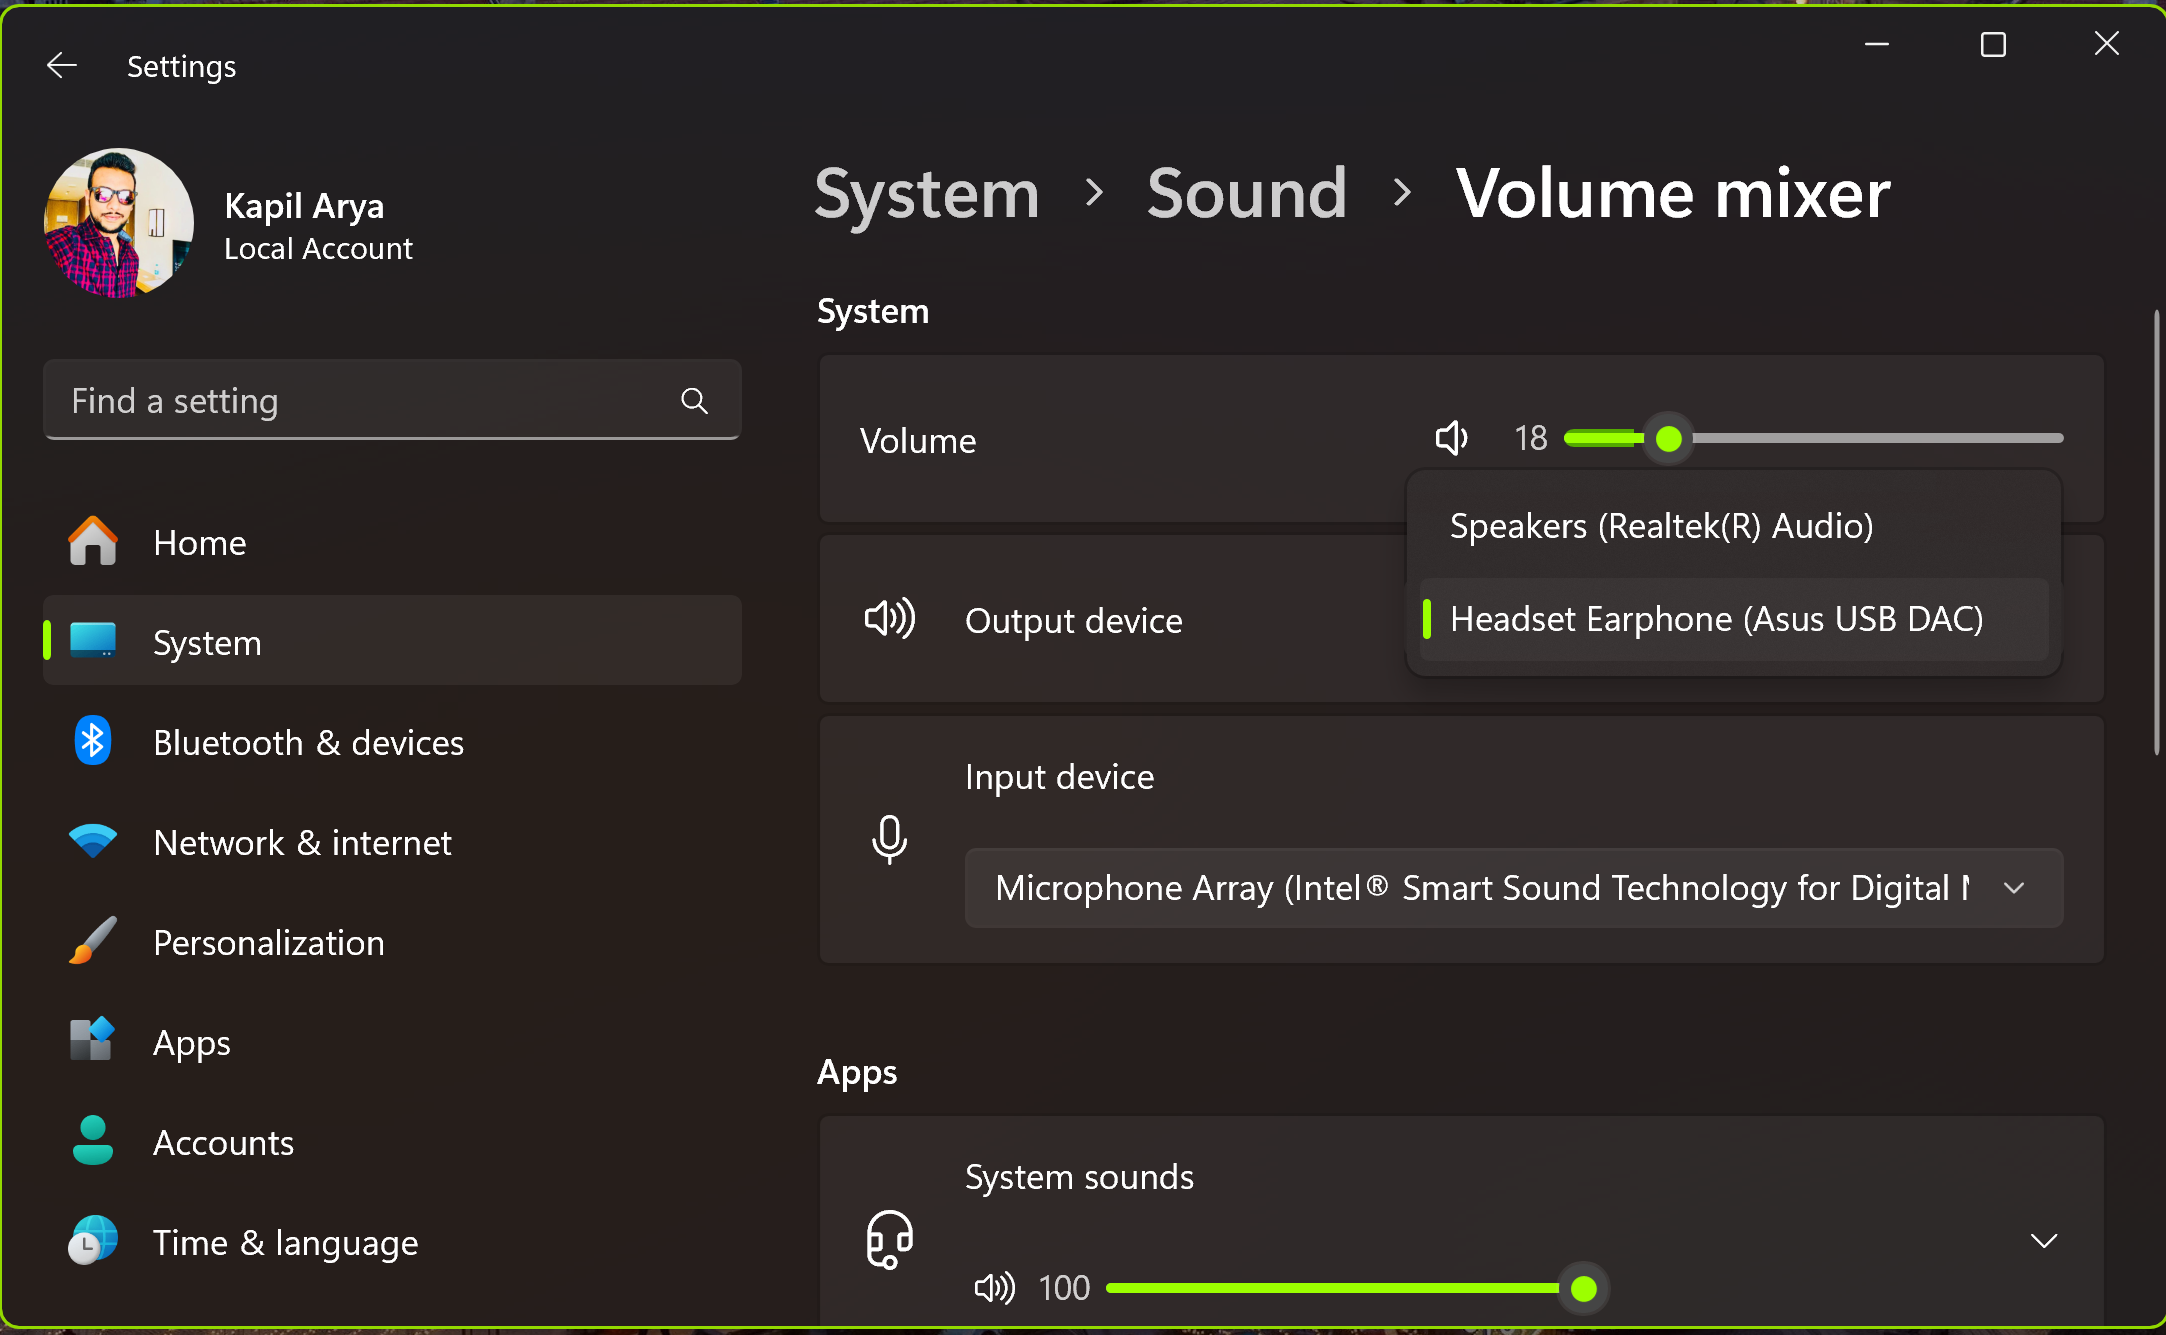The image size is (2166, 1335).
Task: Select Speakers (Realtek(R) Audio) output
Action: pyautogui.click(x=1661, y=526)
